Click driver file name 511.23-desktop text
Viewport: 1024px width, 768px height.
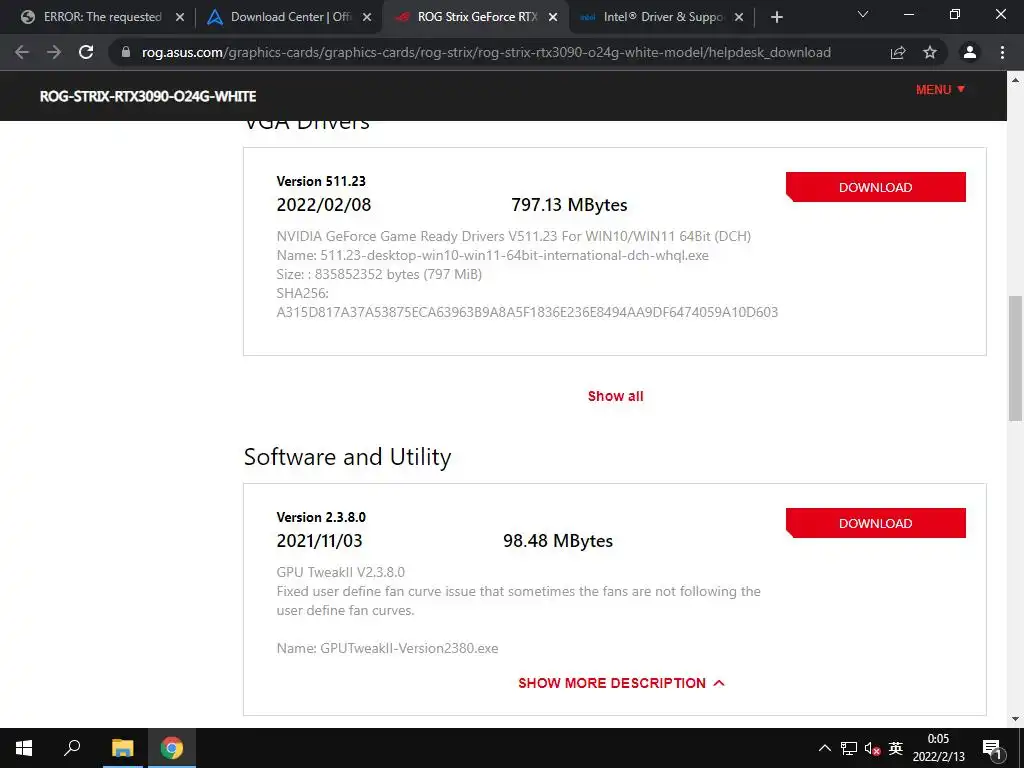click(514, 255)
